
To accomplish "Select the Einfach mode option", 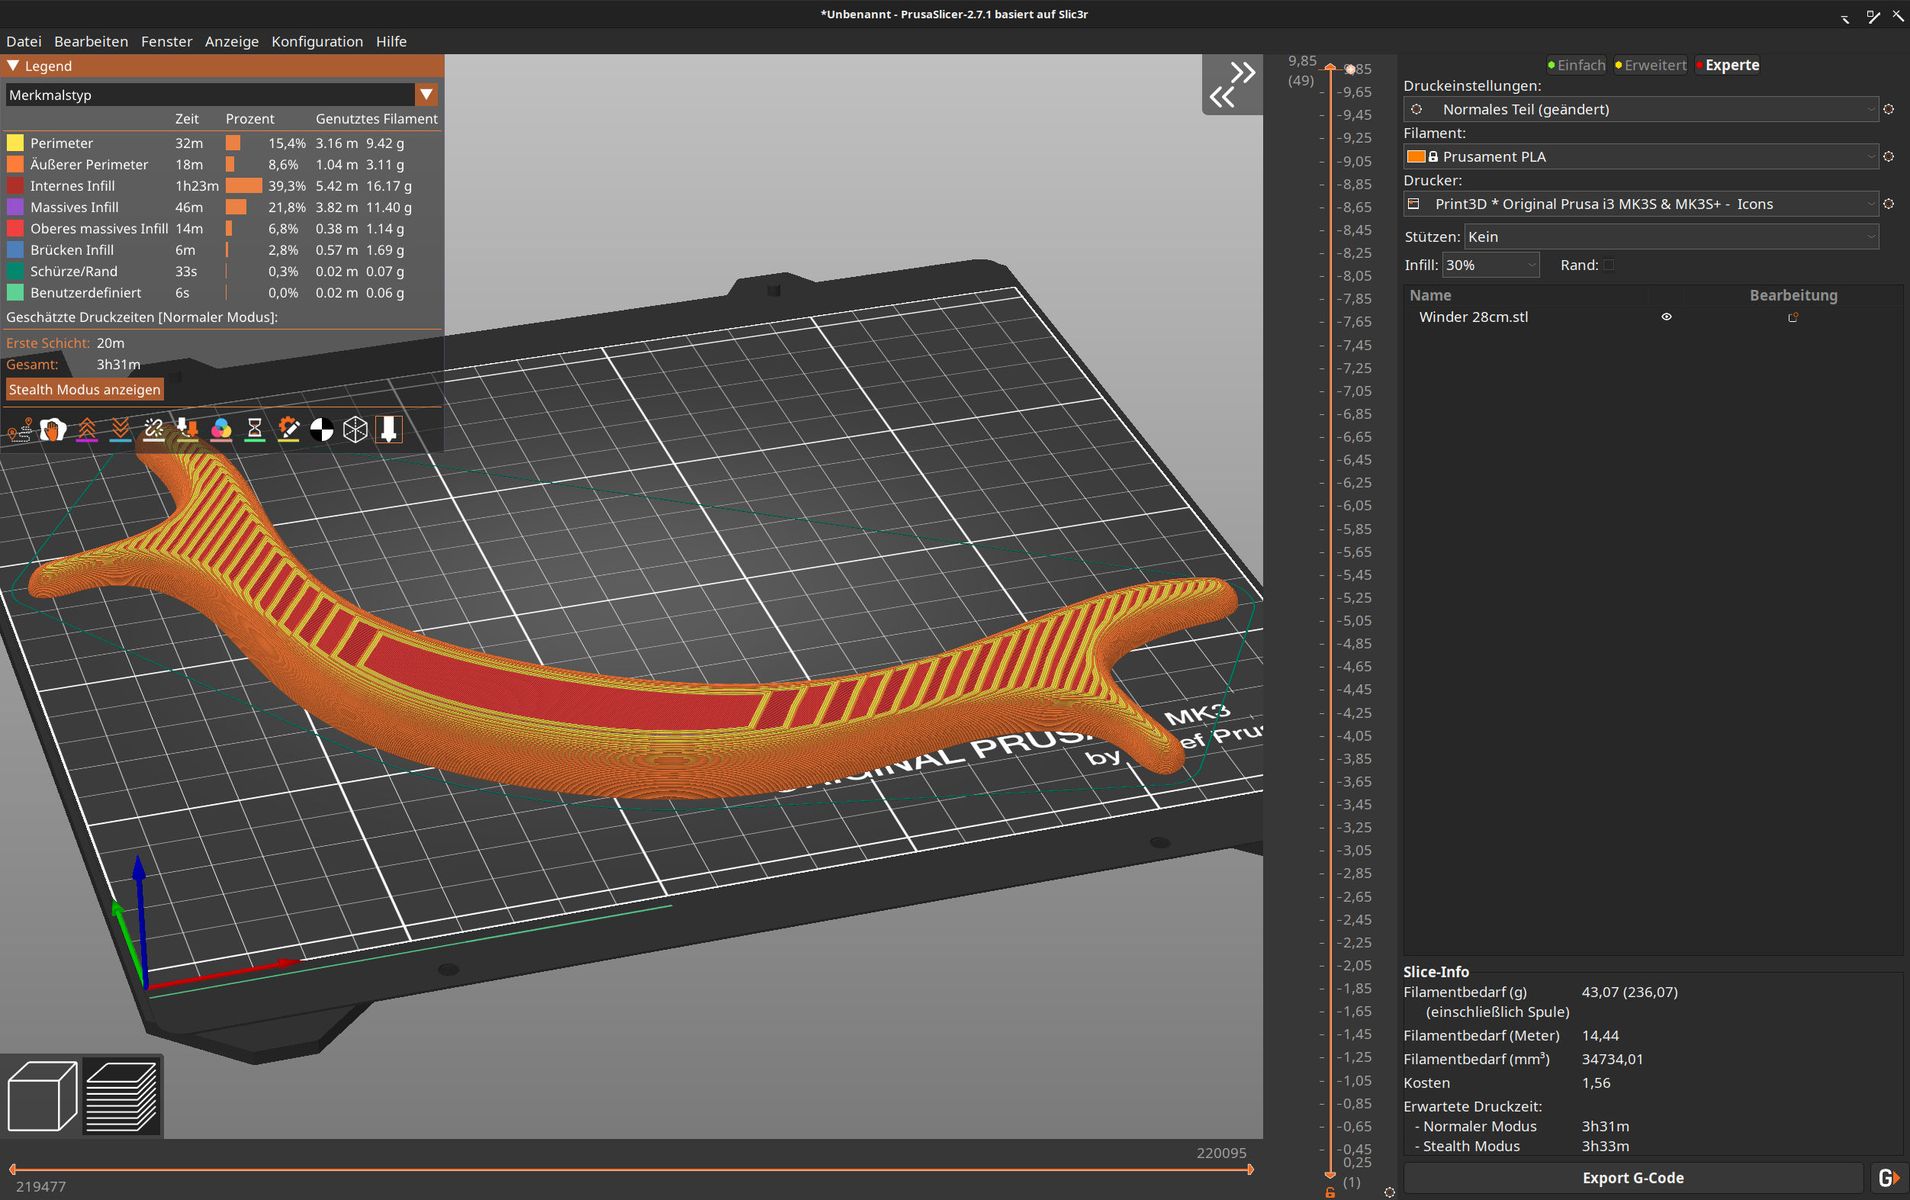I will 1579,65.
